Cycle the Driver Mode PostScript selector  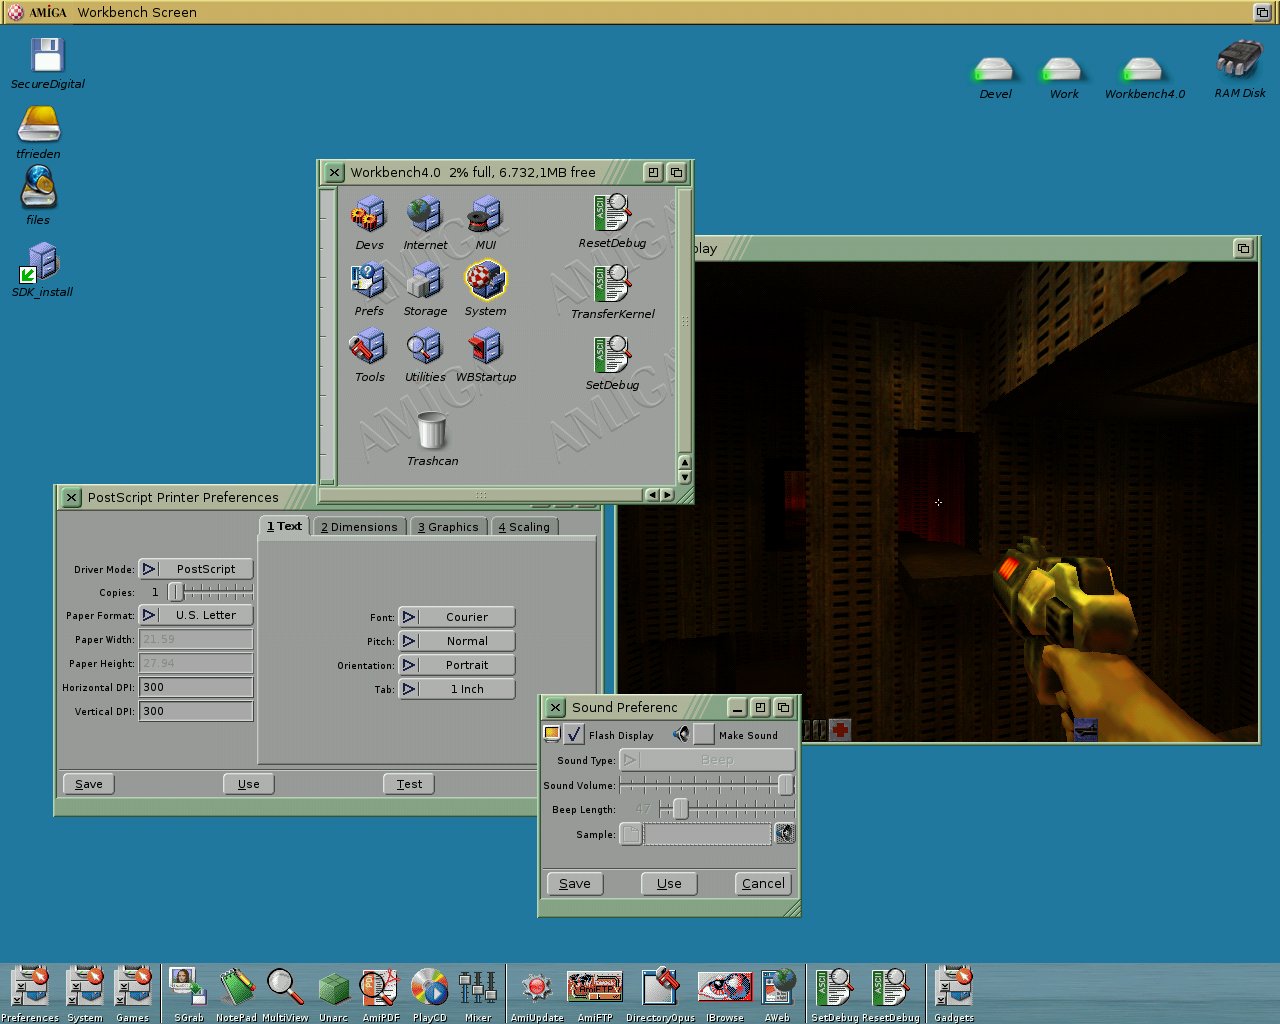point(196,569)
